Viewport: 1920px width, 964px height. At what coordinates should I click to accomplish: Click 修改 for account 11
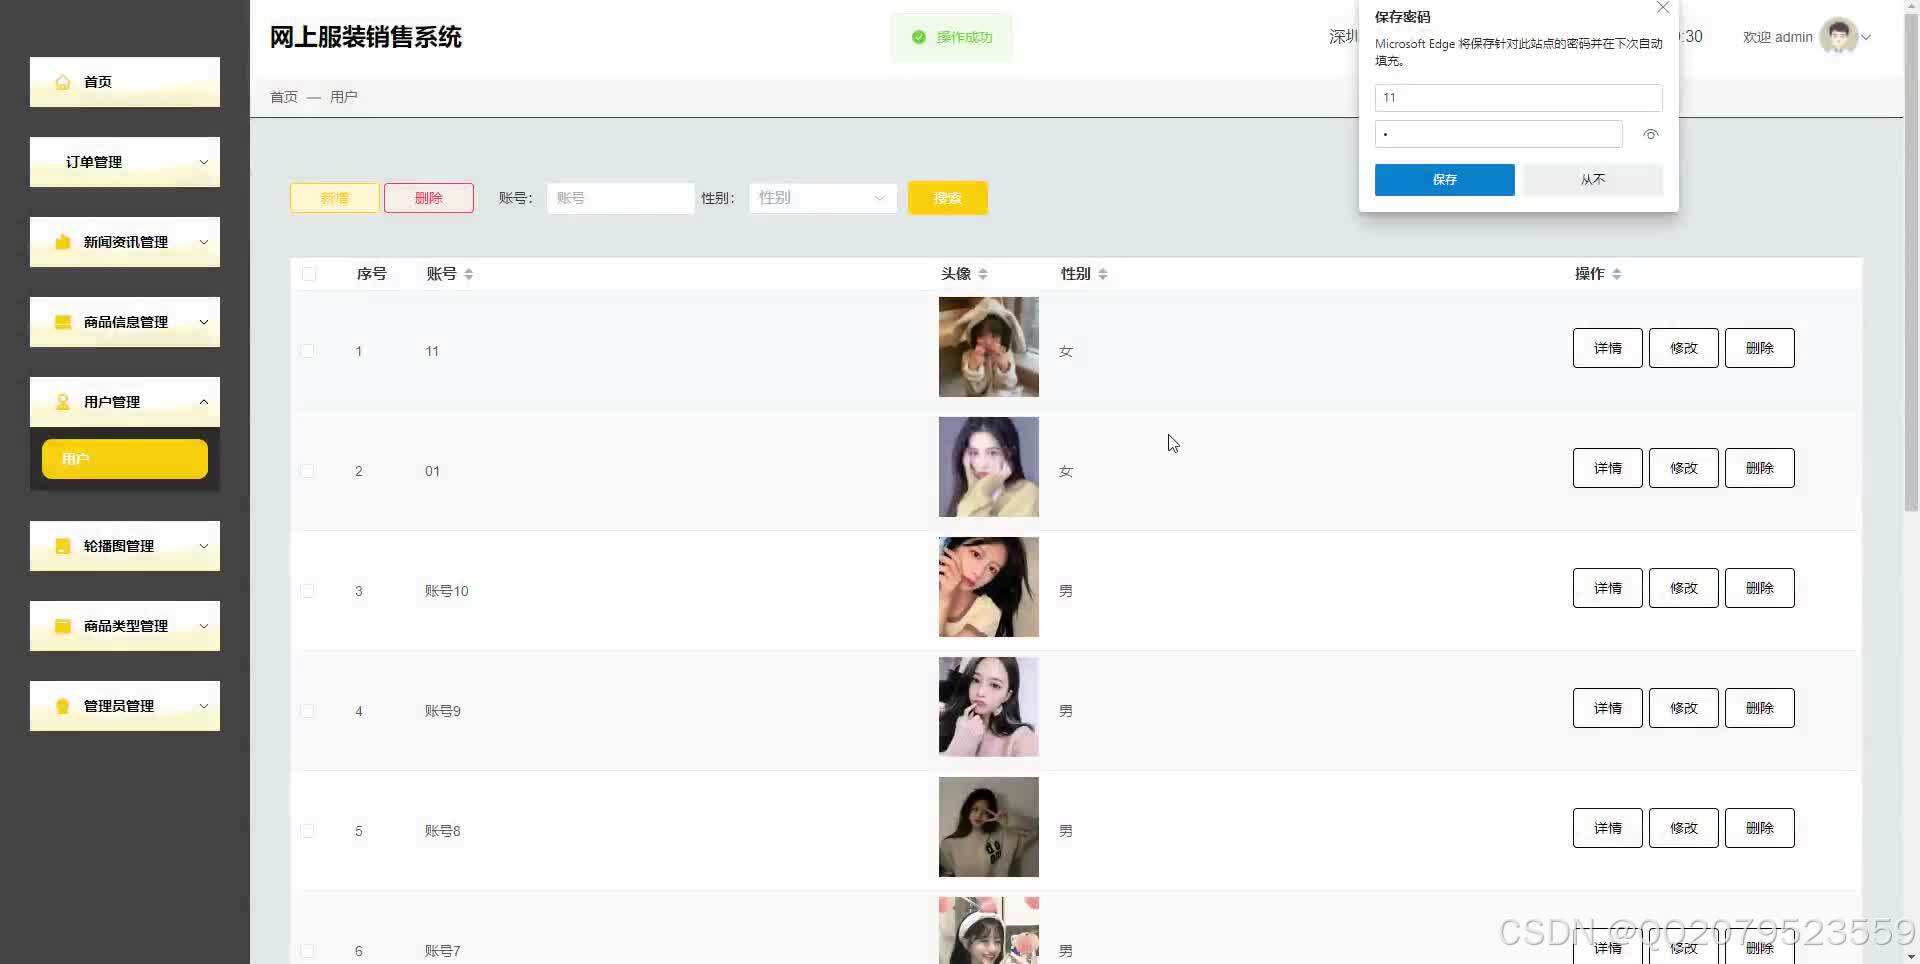point(1684,348)
